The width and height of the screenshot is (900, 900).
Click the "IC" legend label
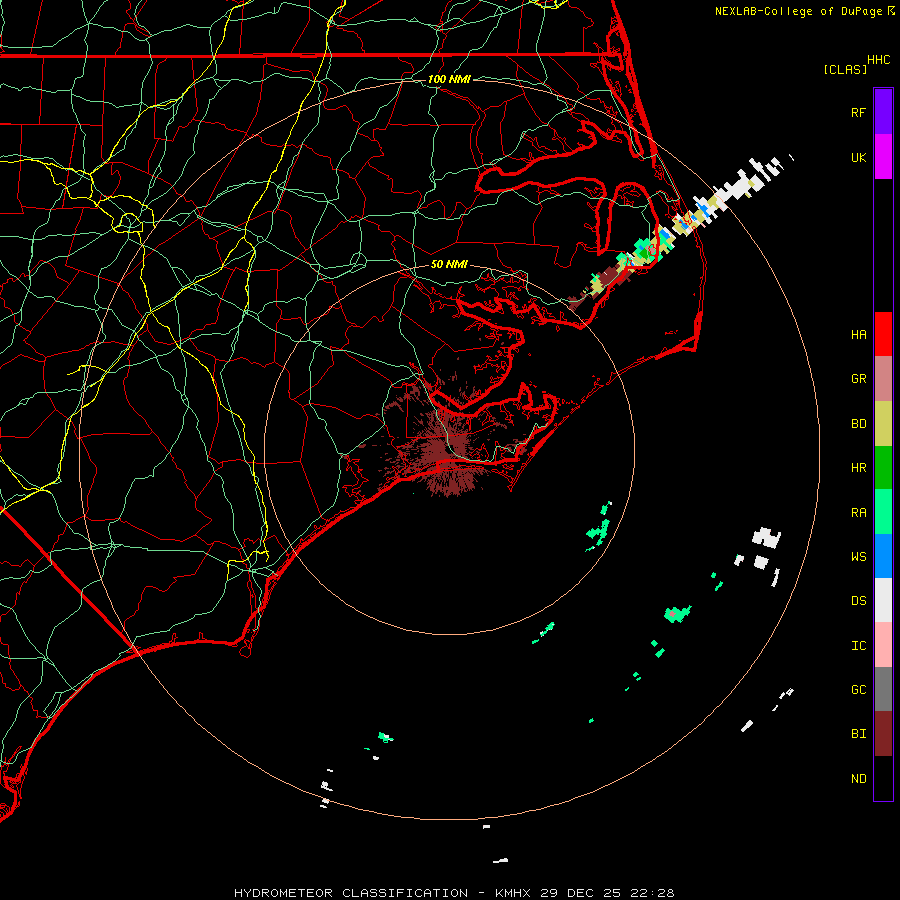(858, 646)
